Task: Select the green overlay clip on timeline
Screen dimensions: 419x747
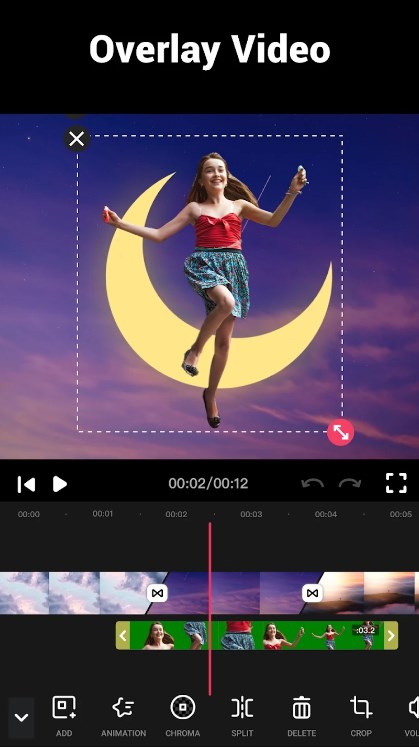Action: coord(257,635)
